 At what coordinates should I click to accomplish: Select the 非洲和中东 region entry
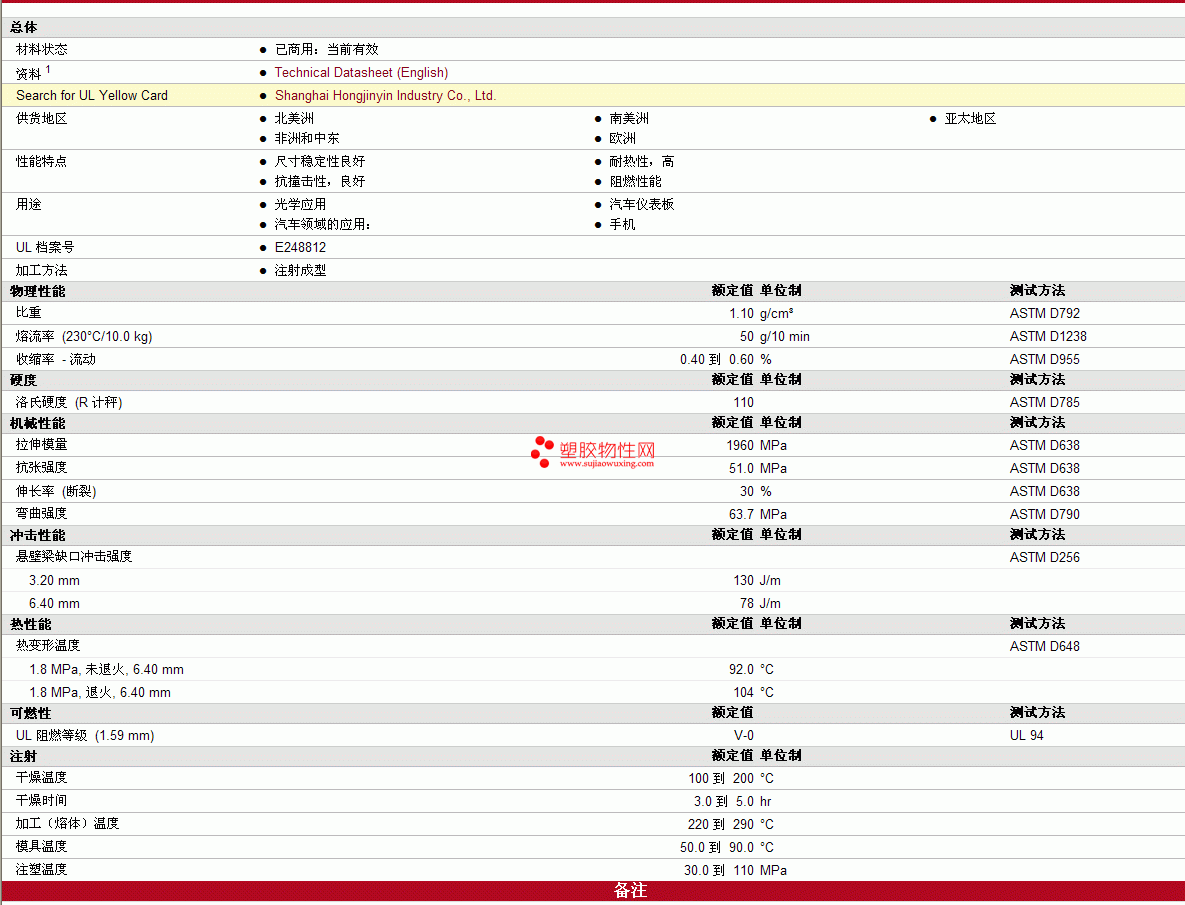(307, 138)
